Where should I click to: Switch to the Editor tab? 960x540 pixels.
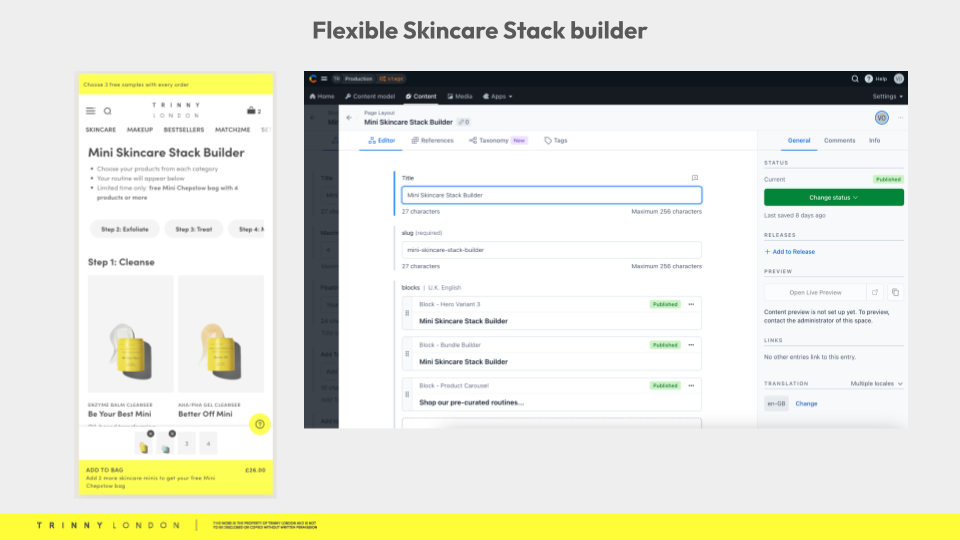tap(381, 140)
